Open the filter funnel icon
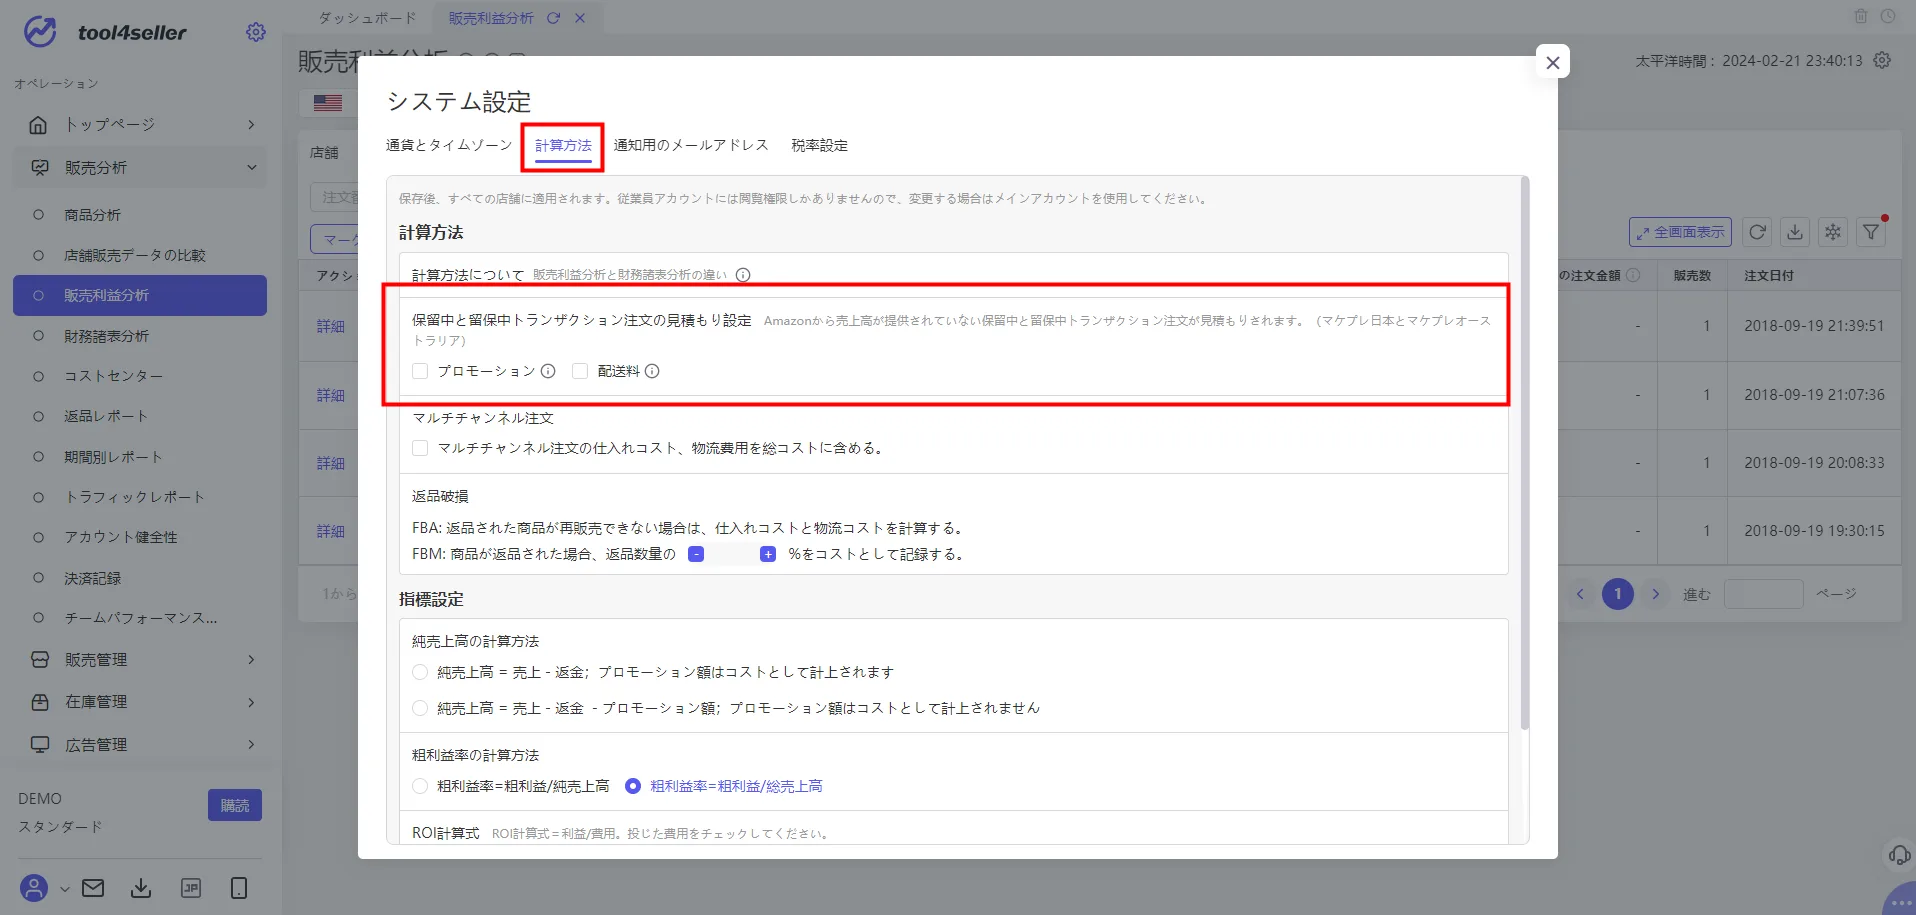1916x915 pixels. (x=1871, y=232)
